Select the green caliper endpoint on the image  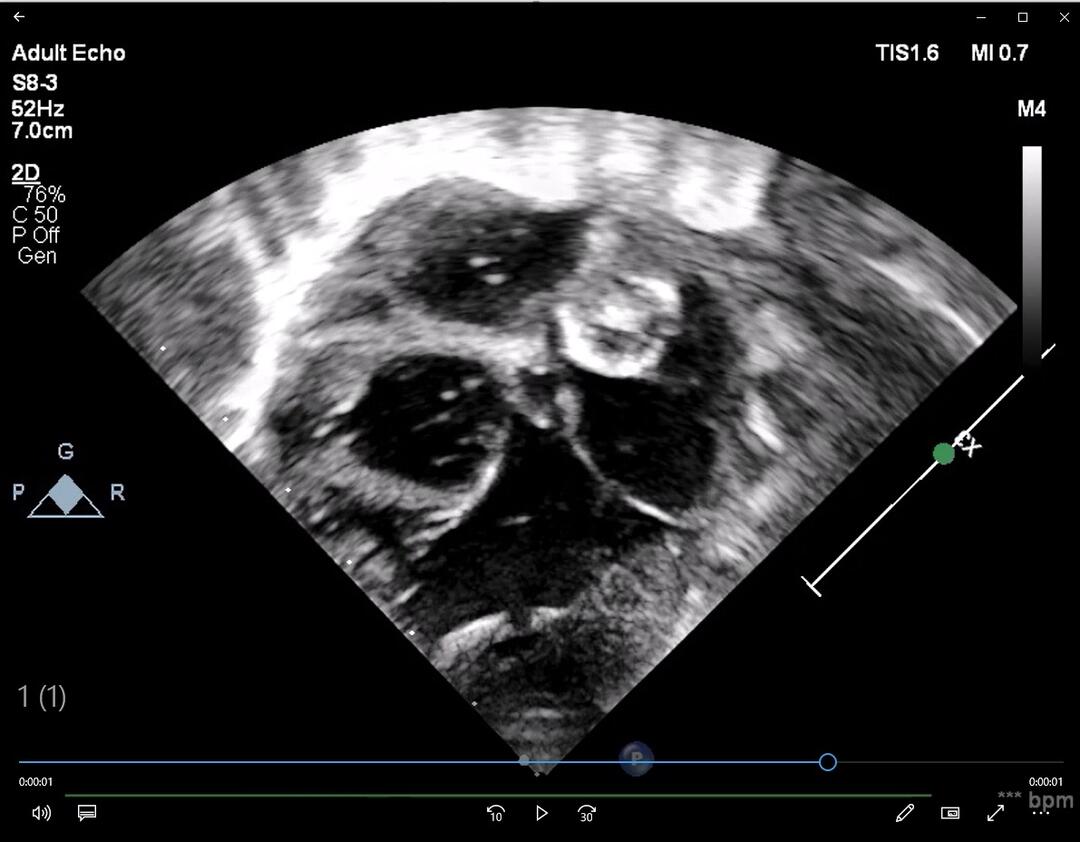click(x=944, y=453)
